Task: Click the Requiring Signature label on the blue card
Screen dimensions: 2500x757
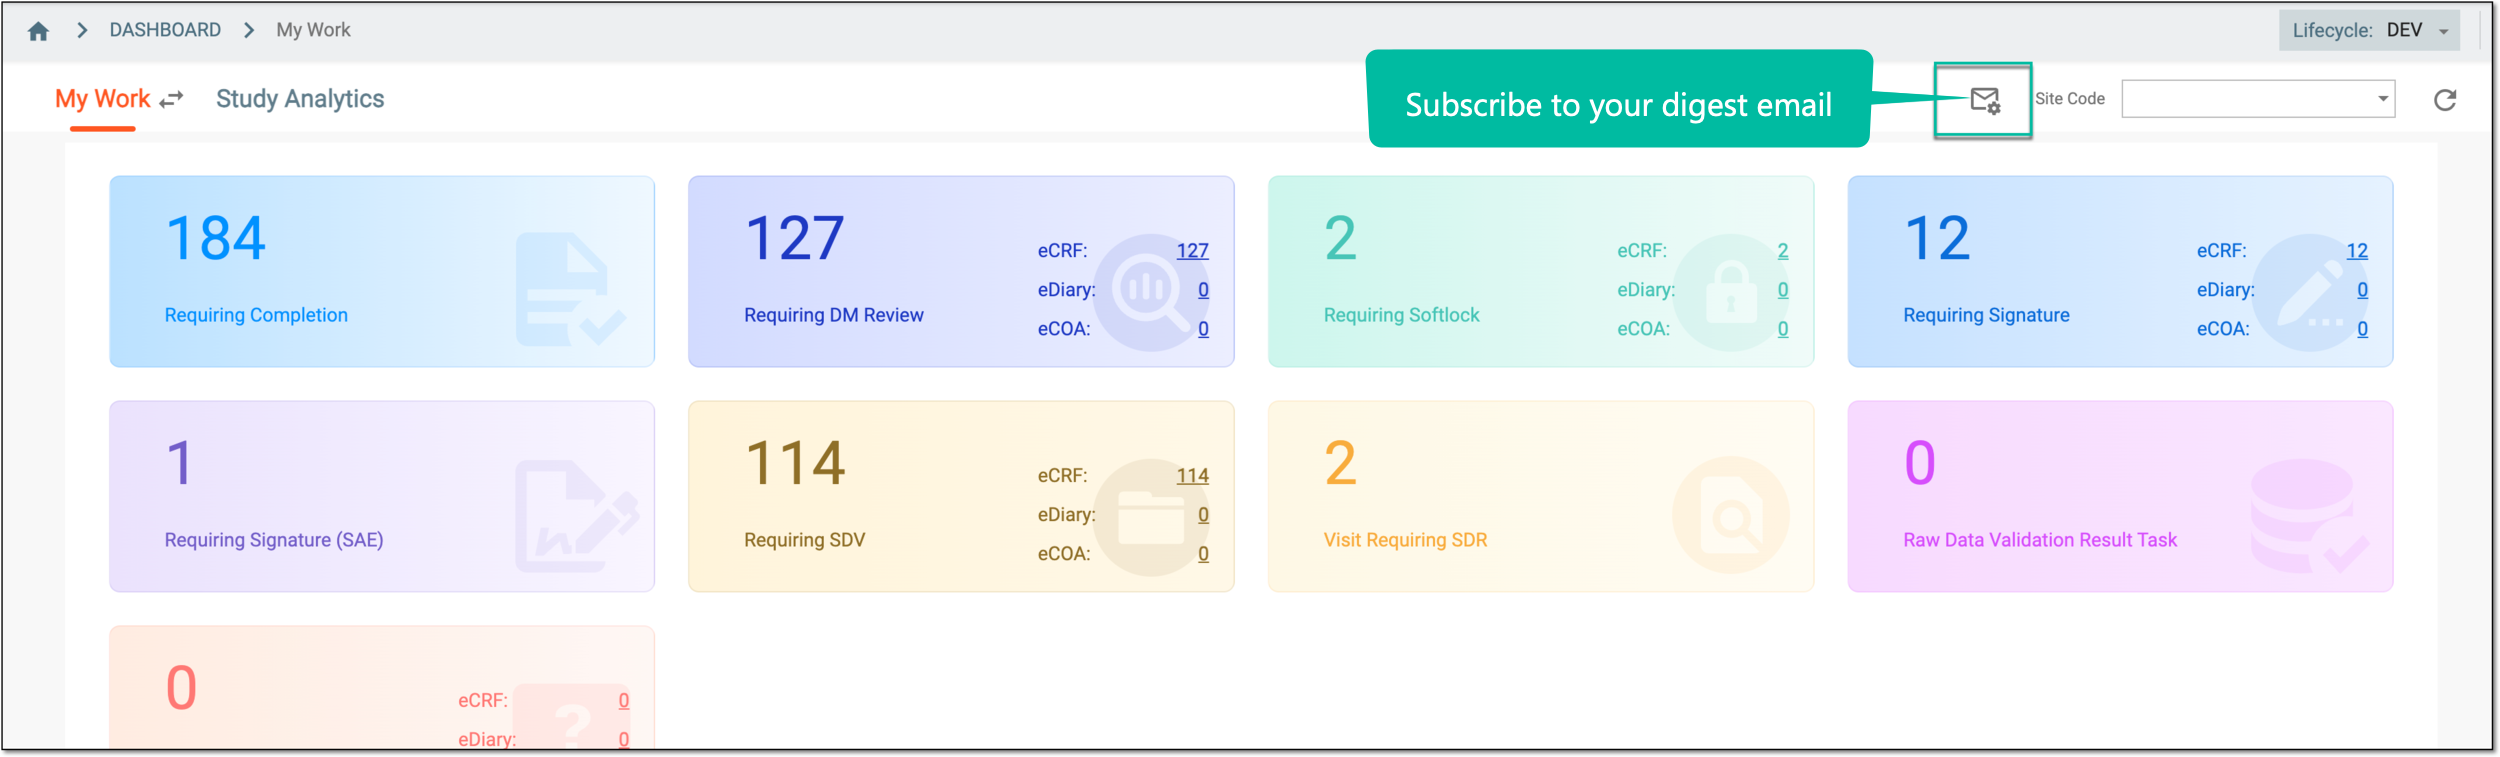Action: point(1986,315)
